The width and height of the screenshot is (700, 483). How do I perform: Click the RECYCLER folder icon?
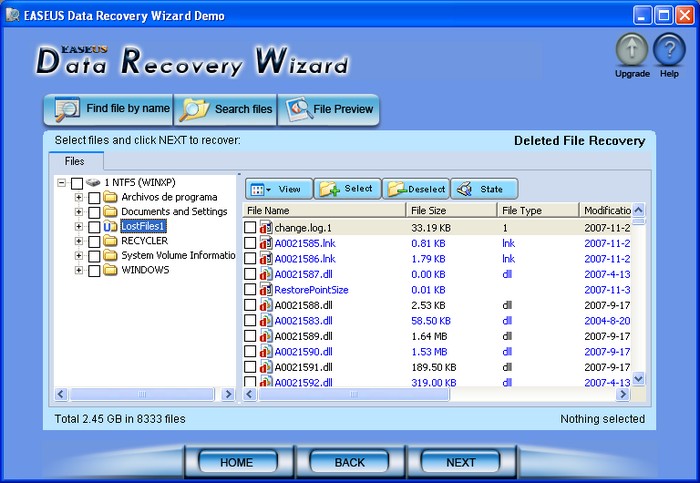click(110, 241)
